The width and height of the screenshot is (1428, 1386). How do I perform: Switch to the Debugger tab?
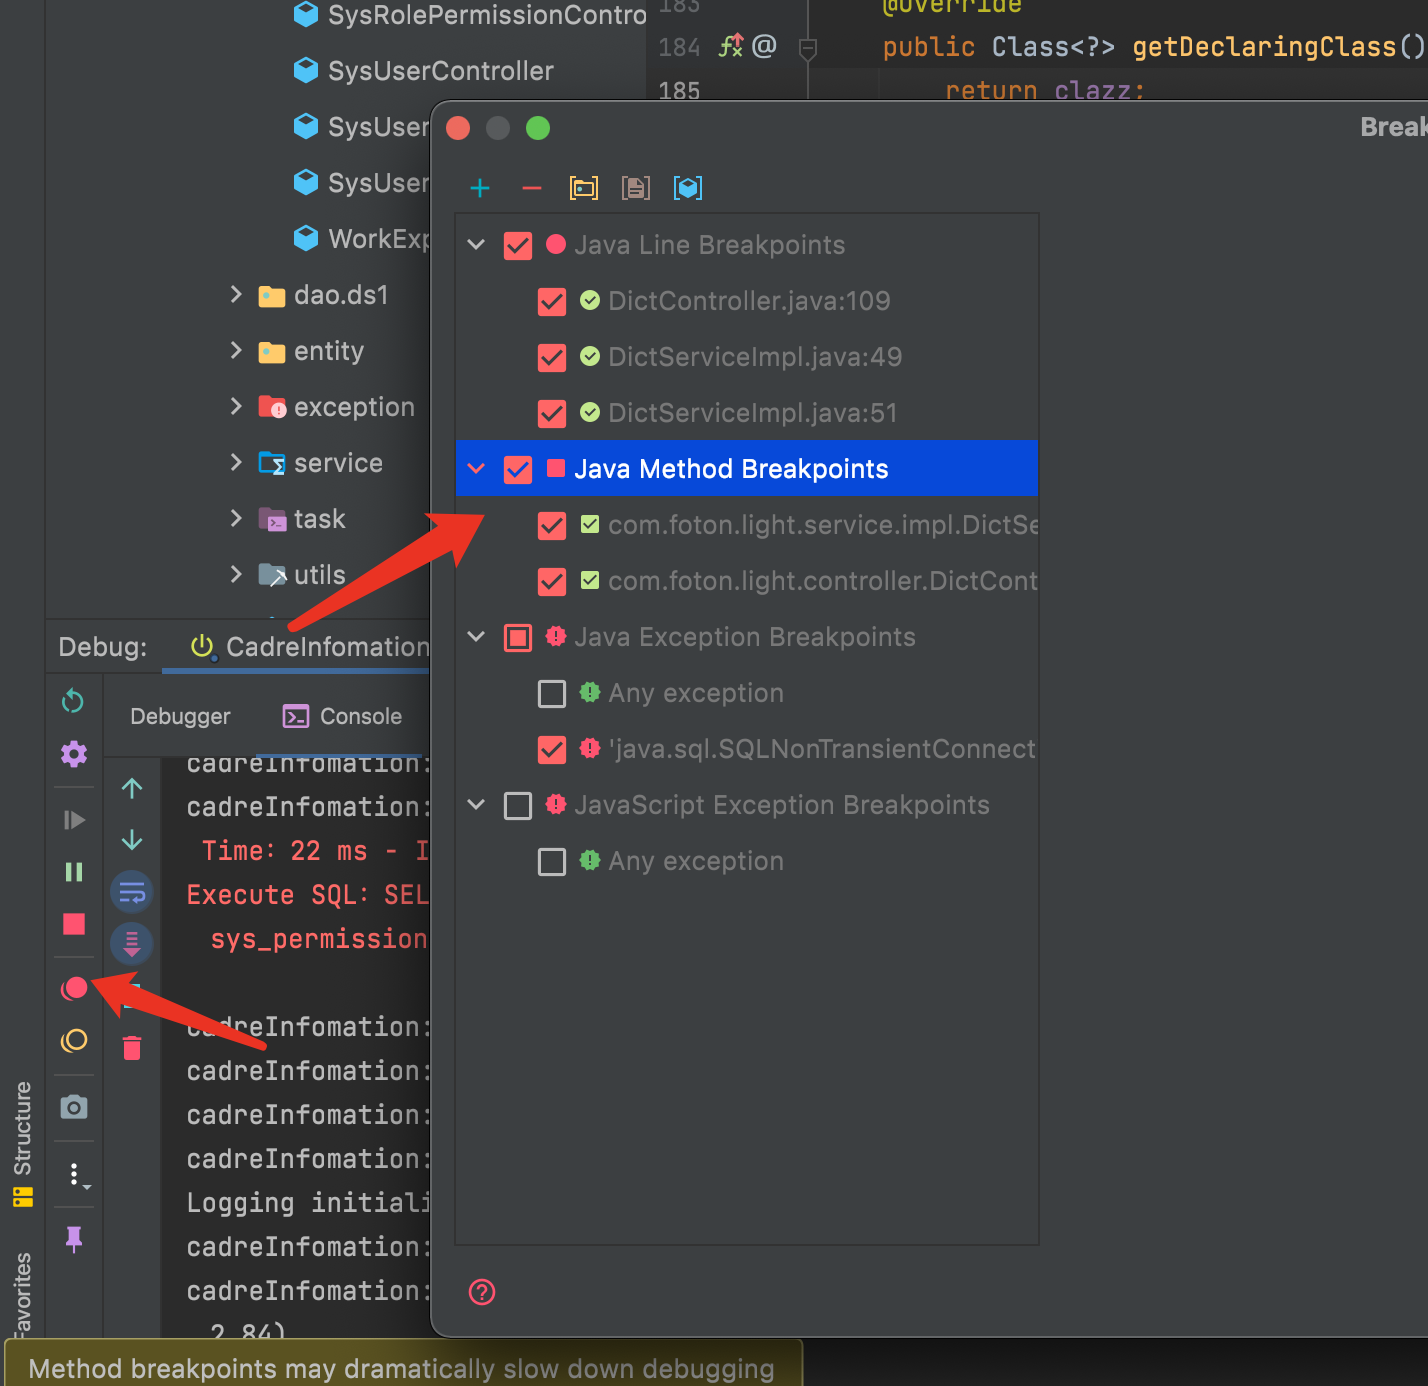[180, 716]
